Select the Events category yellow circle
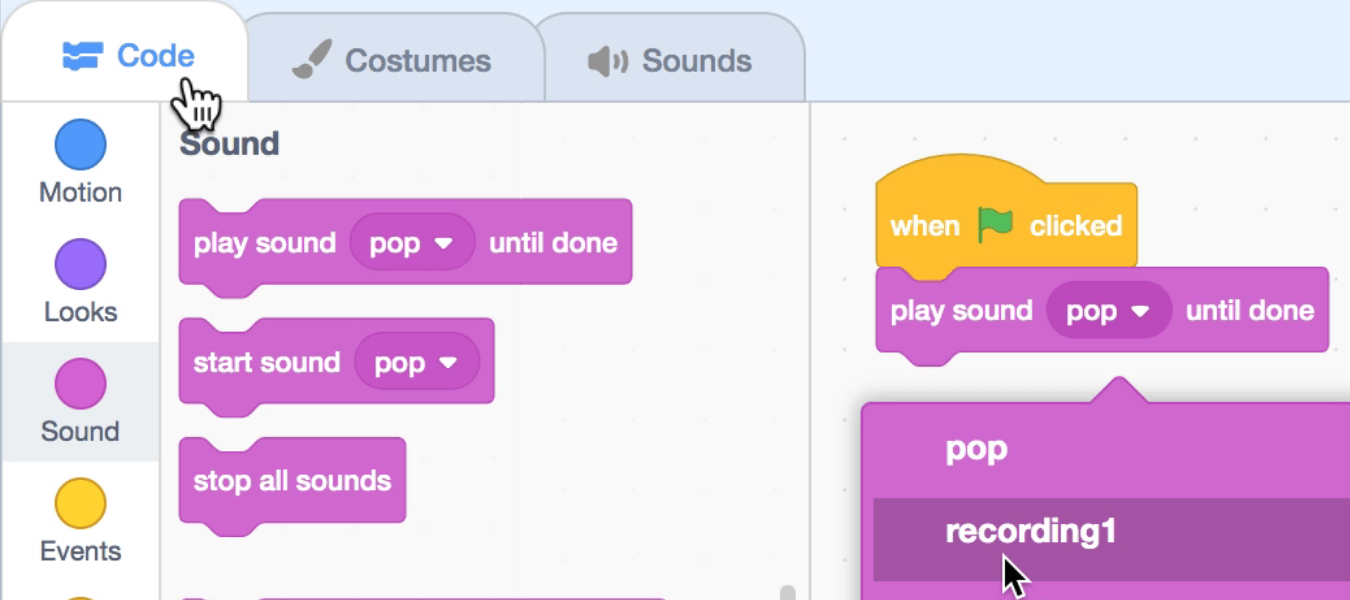This screenshot has height=600, width=1350. (80, 504)
